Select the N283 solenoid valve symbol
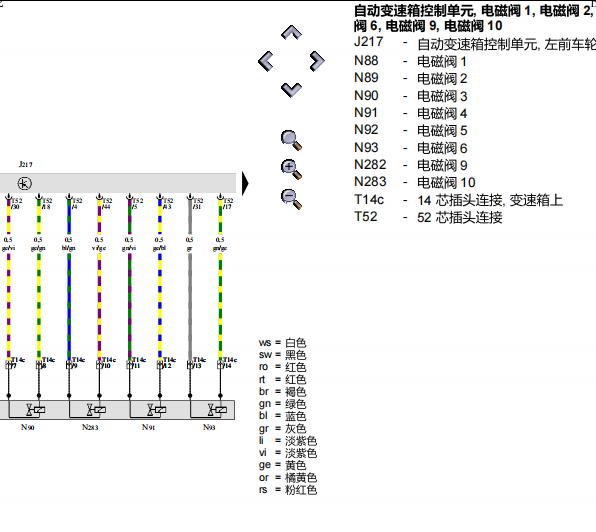This screenshot has width=596, height=532. coord(96,410)
